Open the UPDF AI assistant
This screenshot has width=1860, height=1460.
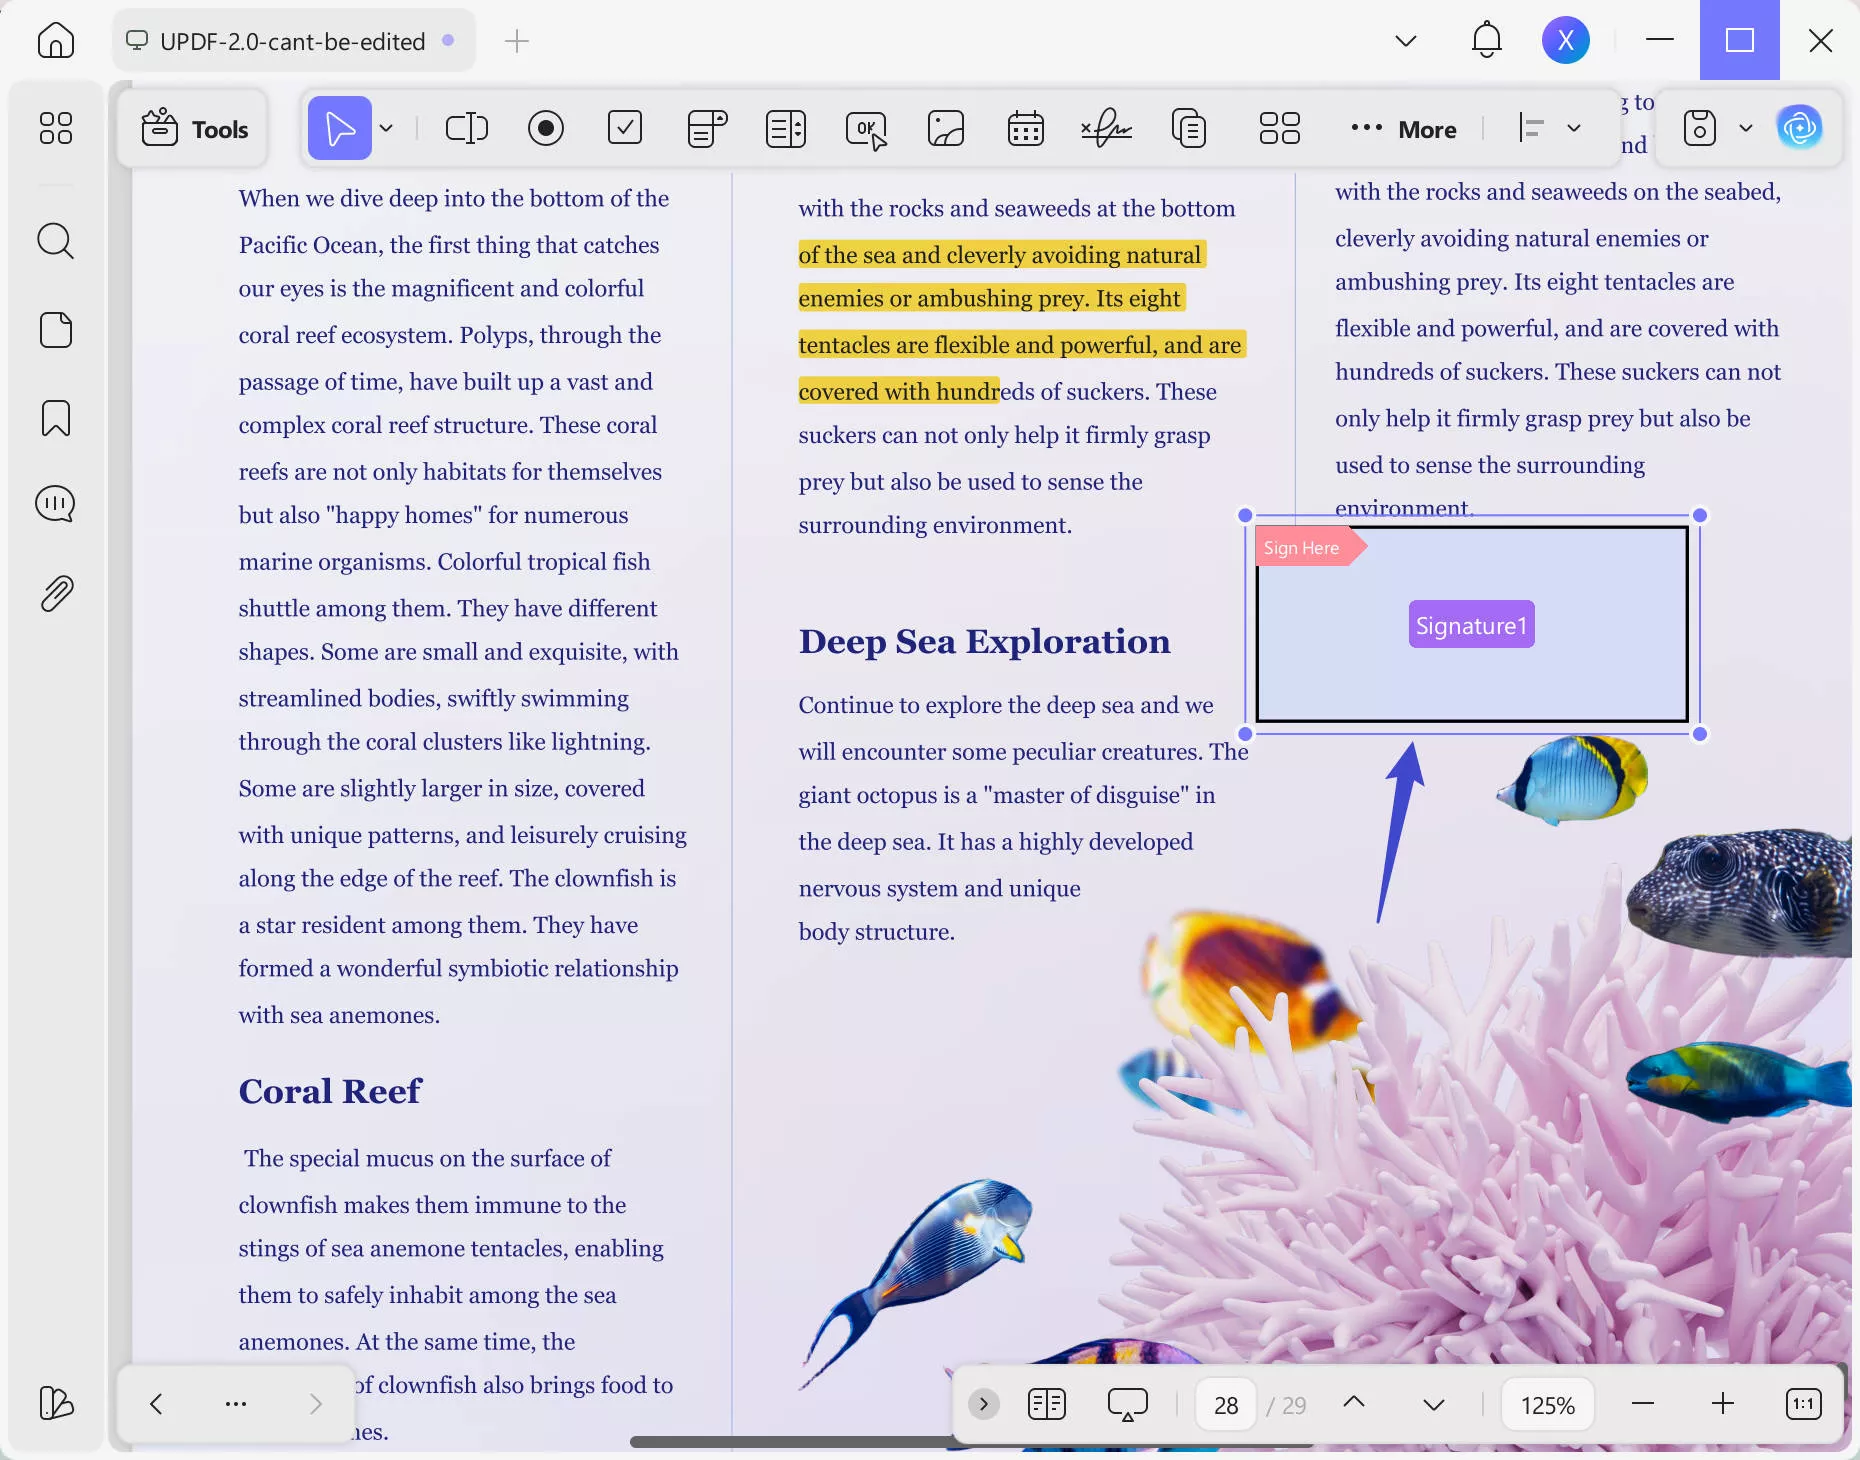1799,128
